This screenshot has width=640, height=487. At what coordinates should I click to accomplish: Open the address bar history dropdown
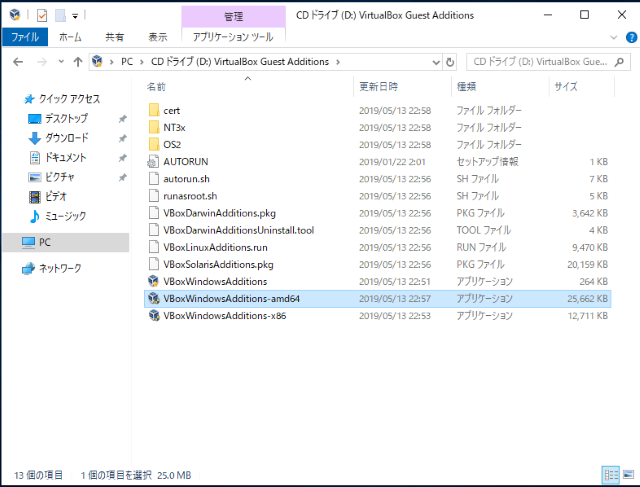tap(436, 62)
